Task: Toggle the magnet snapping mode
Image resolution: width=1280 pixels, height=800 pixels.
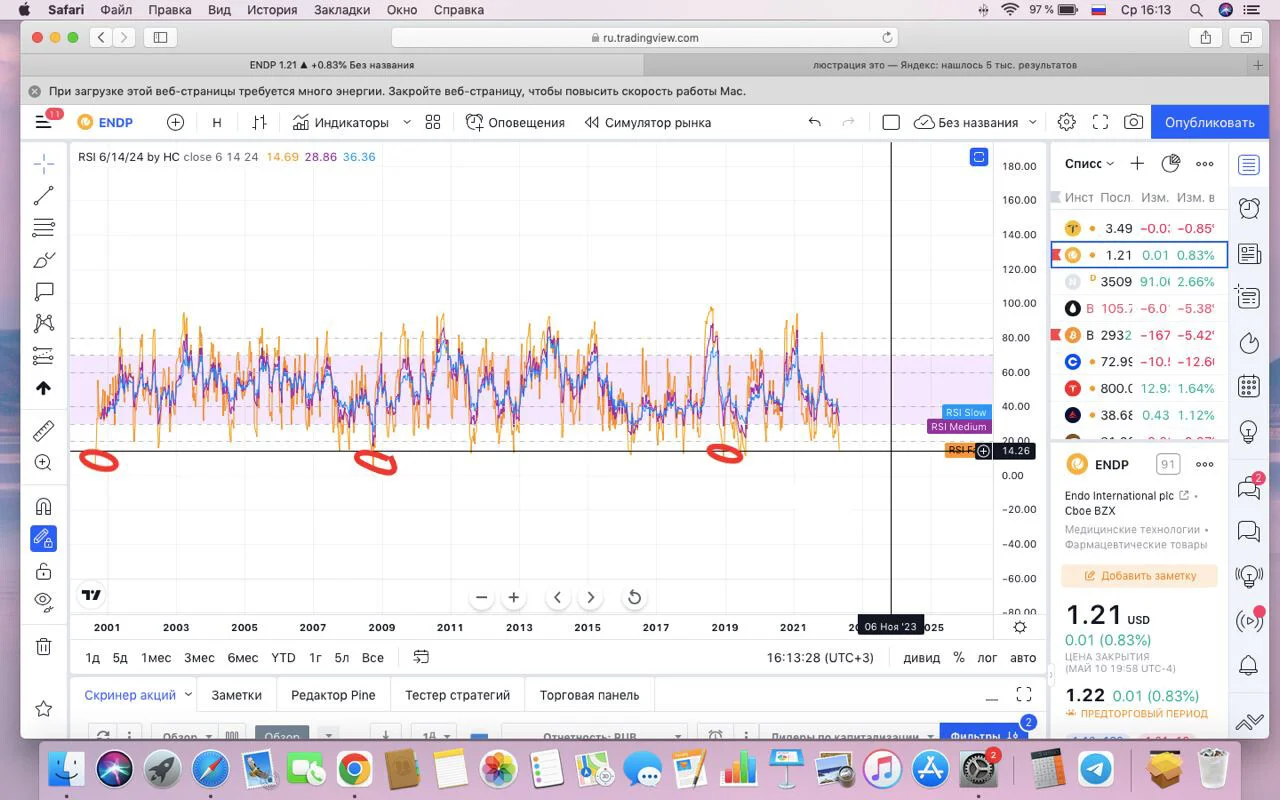Action: pyautogui.click(x=44, y=507)
